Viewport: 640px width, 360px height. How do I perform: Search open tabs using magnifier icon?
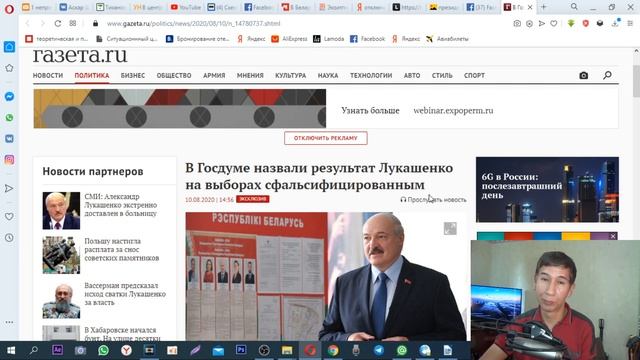(x=574, y=7)
